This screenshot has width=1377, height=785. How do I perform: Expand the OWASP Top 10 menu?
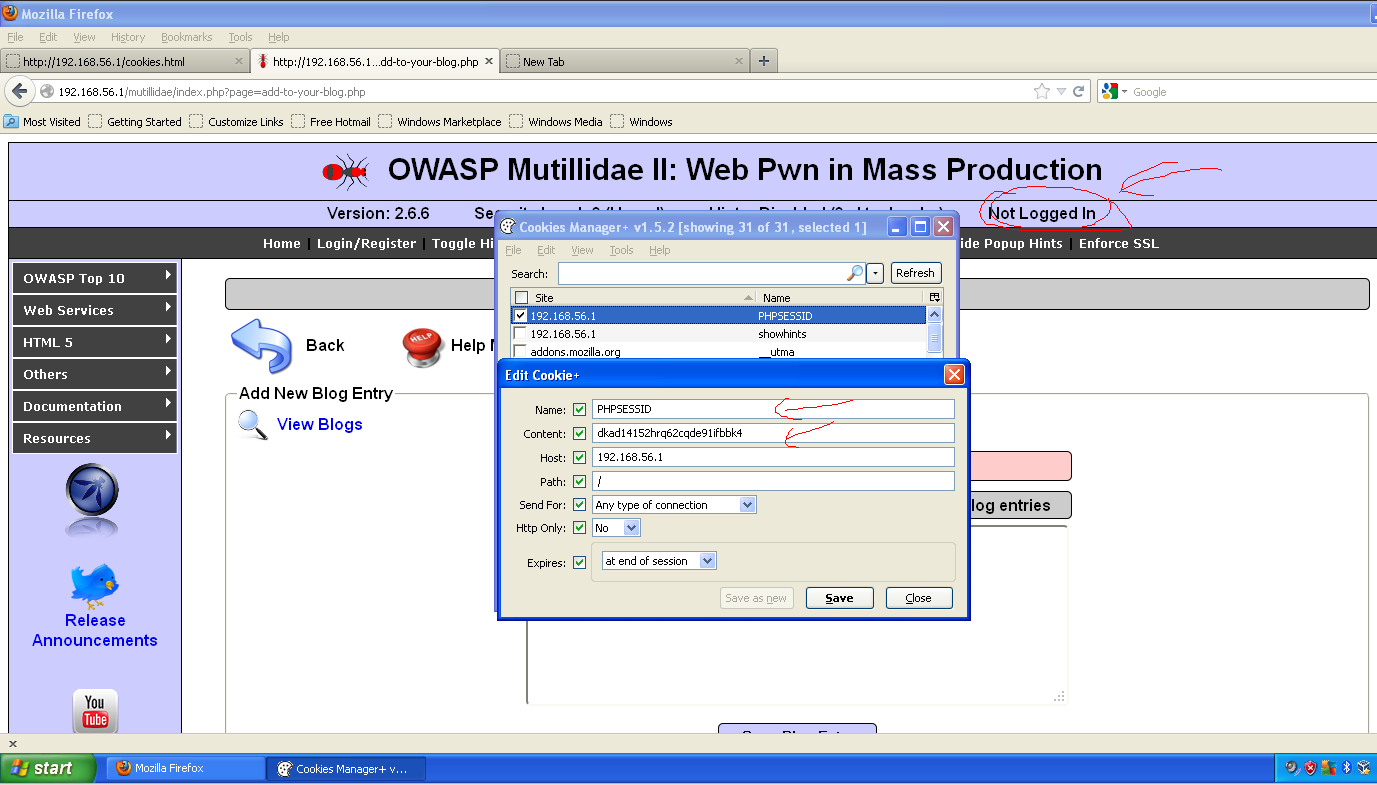point(95,278)
